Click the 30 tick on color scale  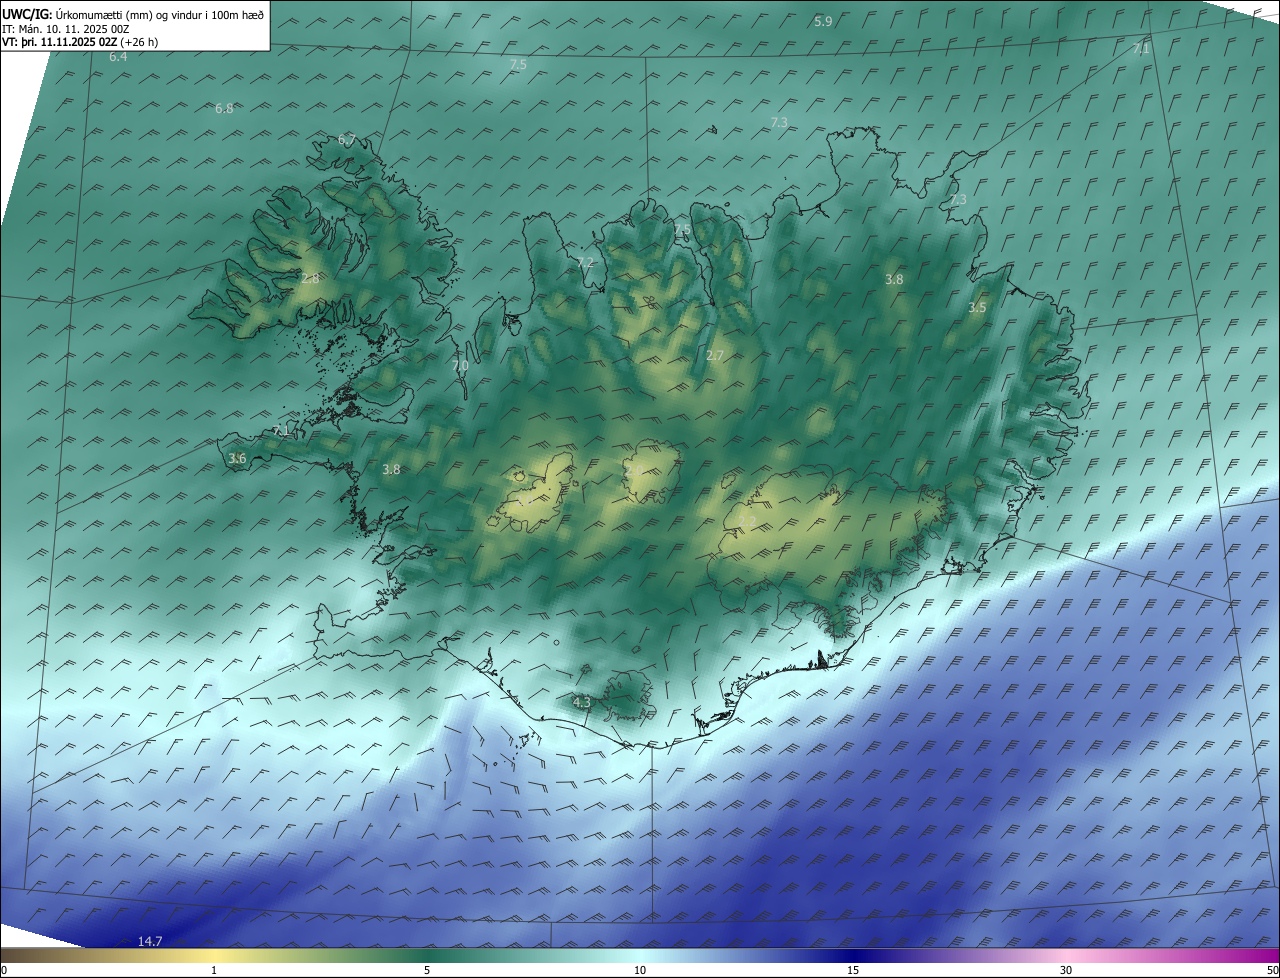(x=1066, y=970)
